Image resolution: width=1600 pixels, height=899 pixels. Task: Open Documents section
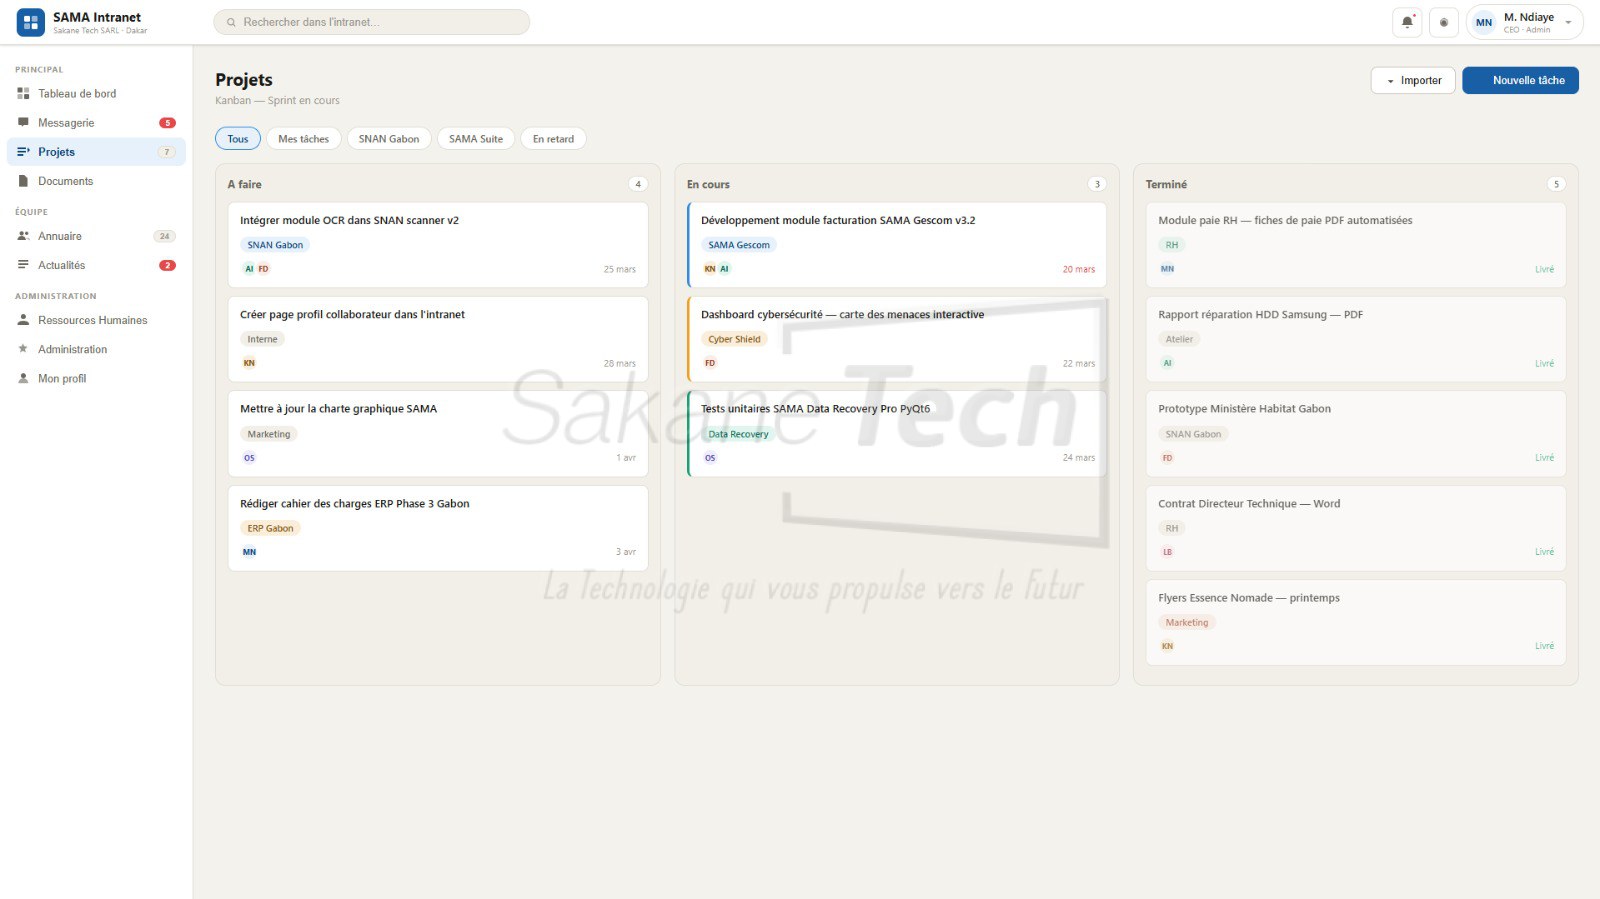96,181
